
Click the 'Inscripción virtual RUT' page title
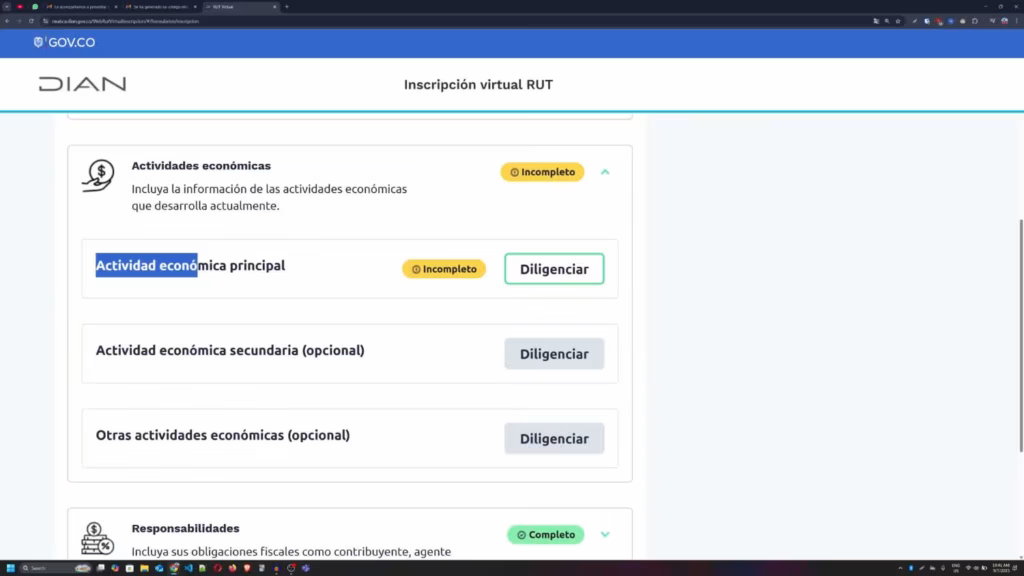click(x=478, y=85)
